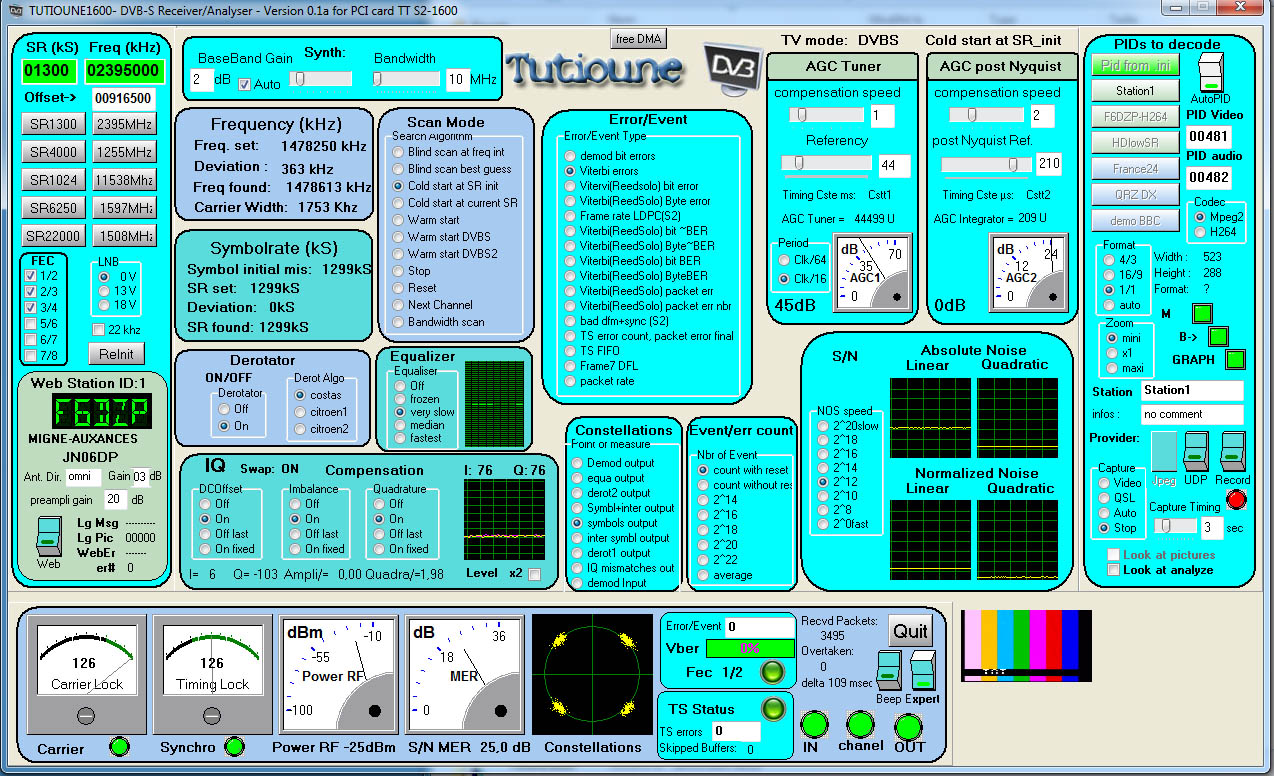Choose the H264 codec option
Viewport: 1274px width, 776px height.
point(1200,231)
